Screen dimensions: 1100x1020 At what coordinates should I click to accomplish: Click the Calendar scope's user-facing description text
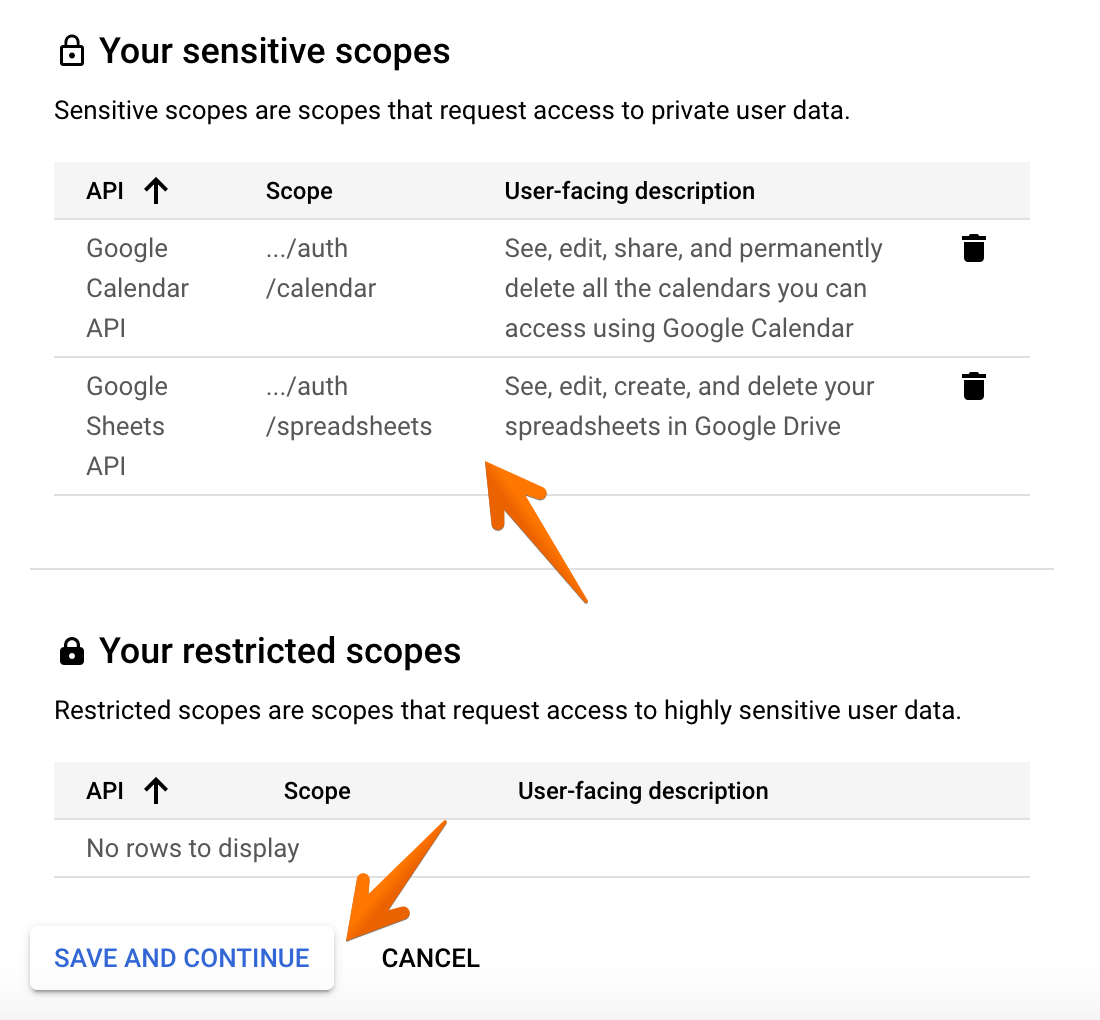click(x=693, y=288)
